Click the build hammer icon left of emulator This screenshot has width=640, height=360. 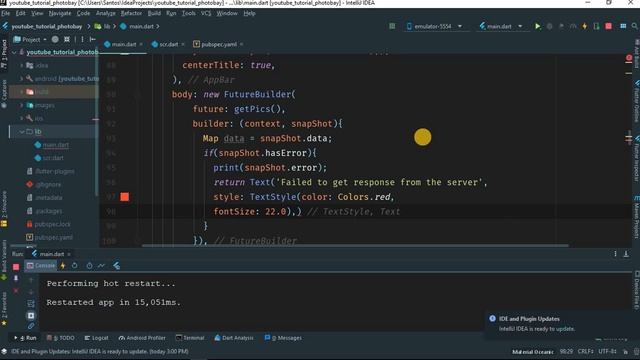(392, 26)
